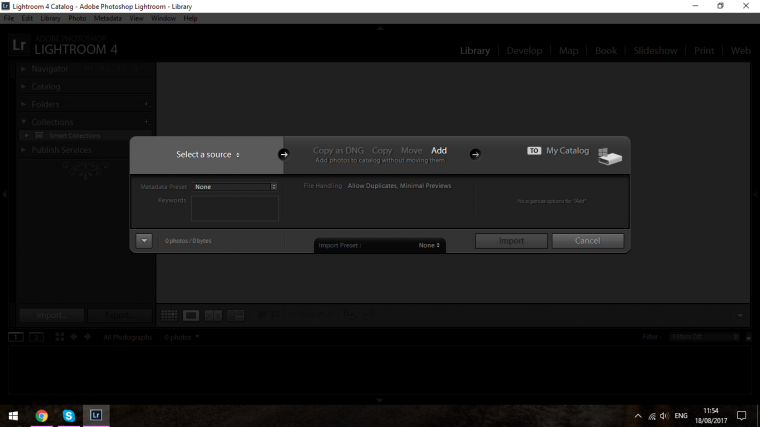Viewport: 760px width, 427px height.
Task: Choose the Move import method
Action: coord(411,151)
